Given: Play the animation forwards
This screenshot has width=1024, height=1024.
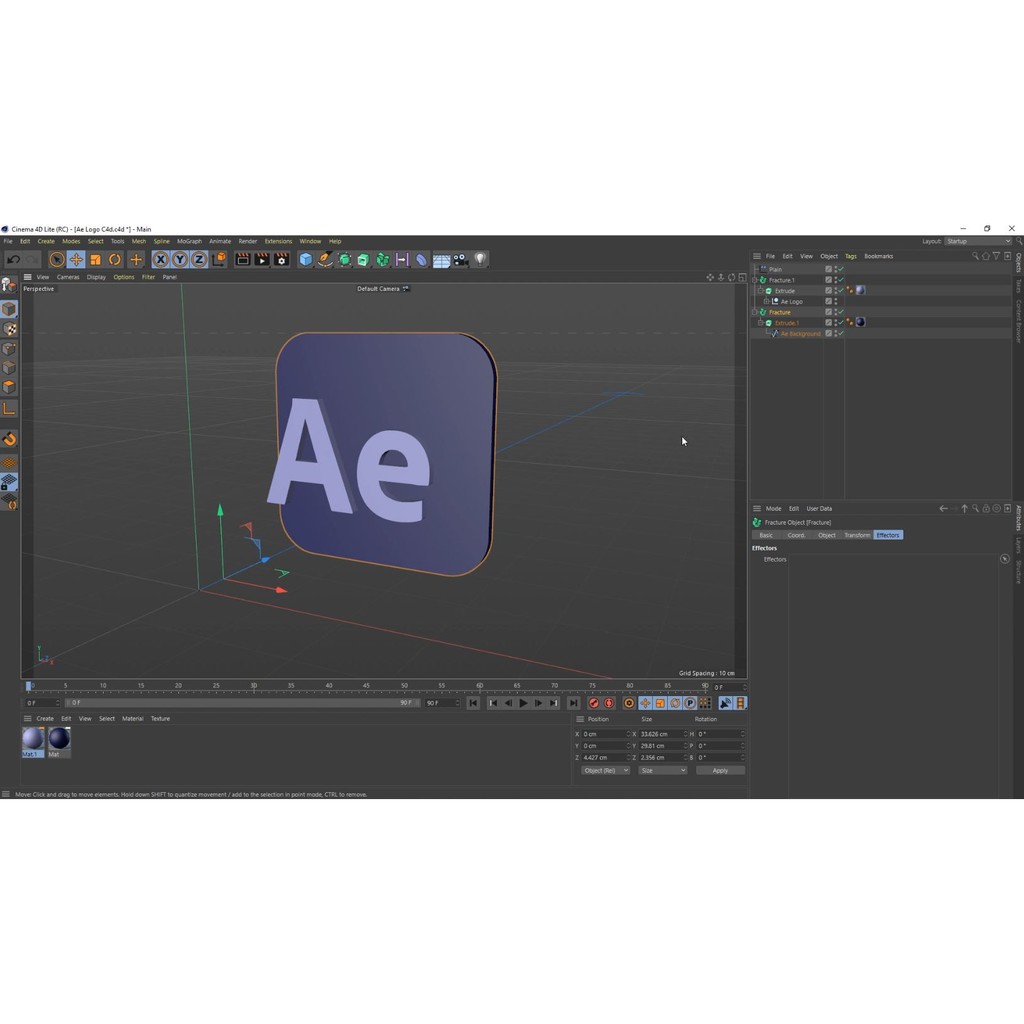Looking at the screenshot, I should pos(523,703).
